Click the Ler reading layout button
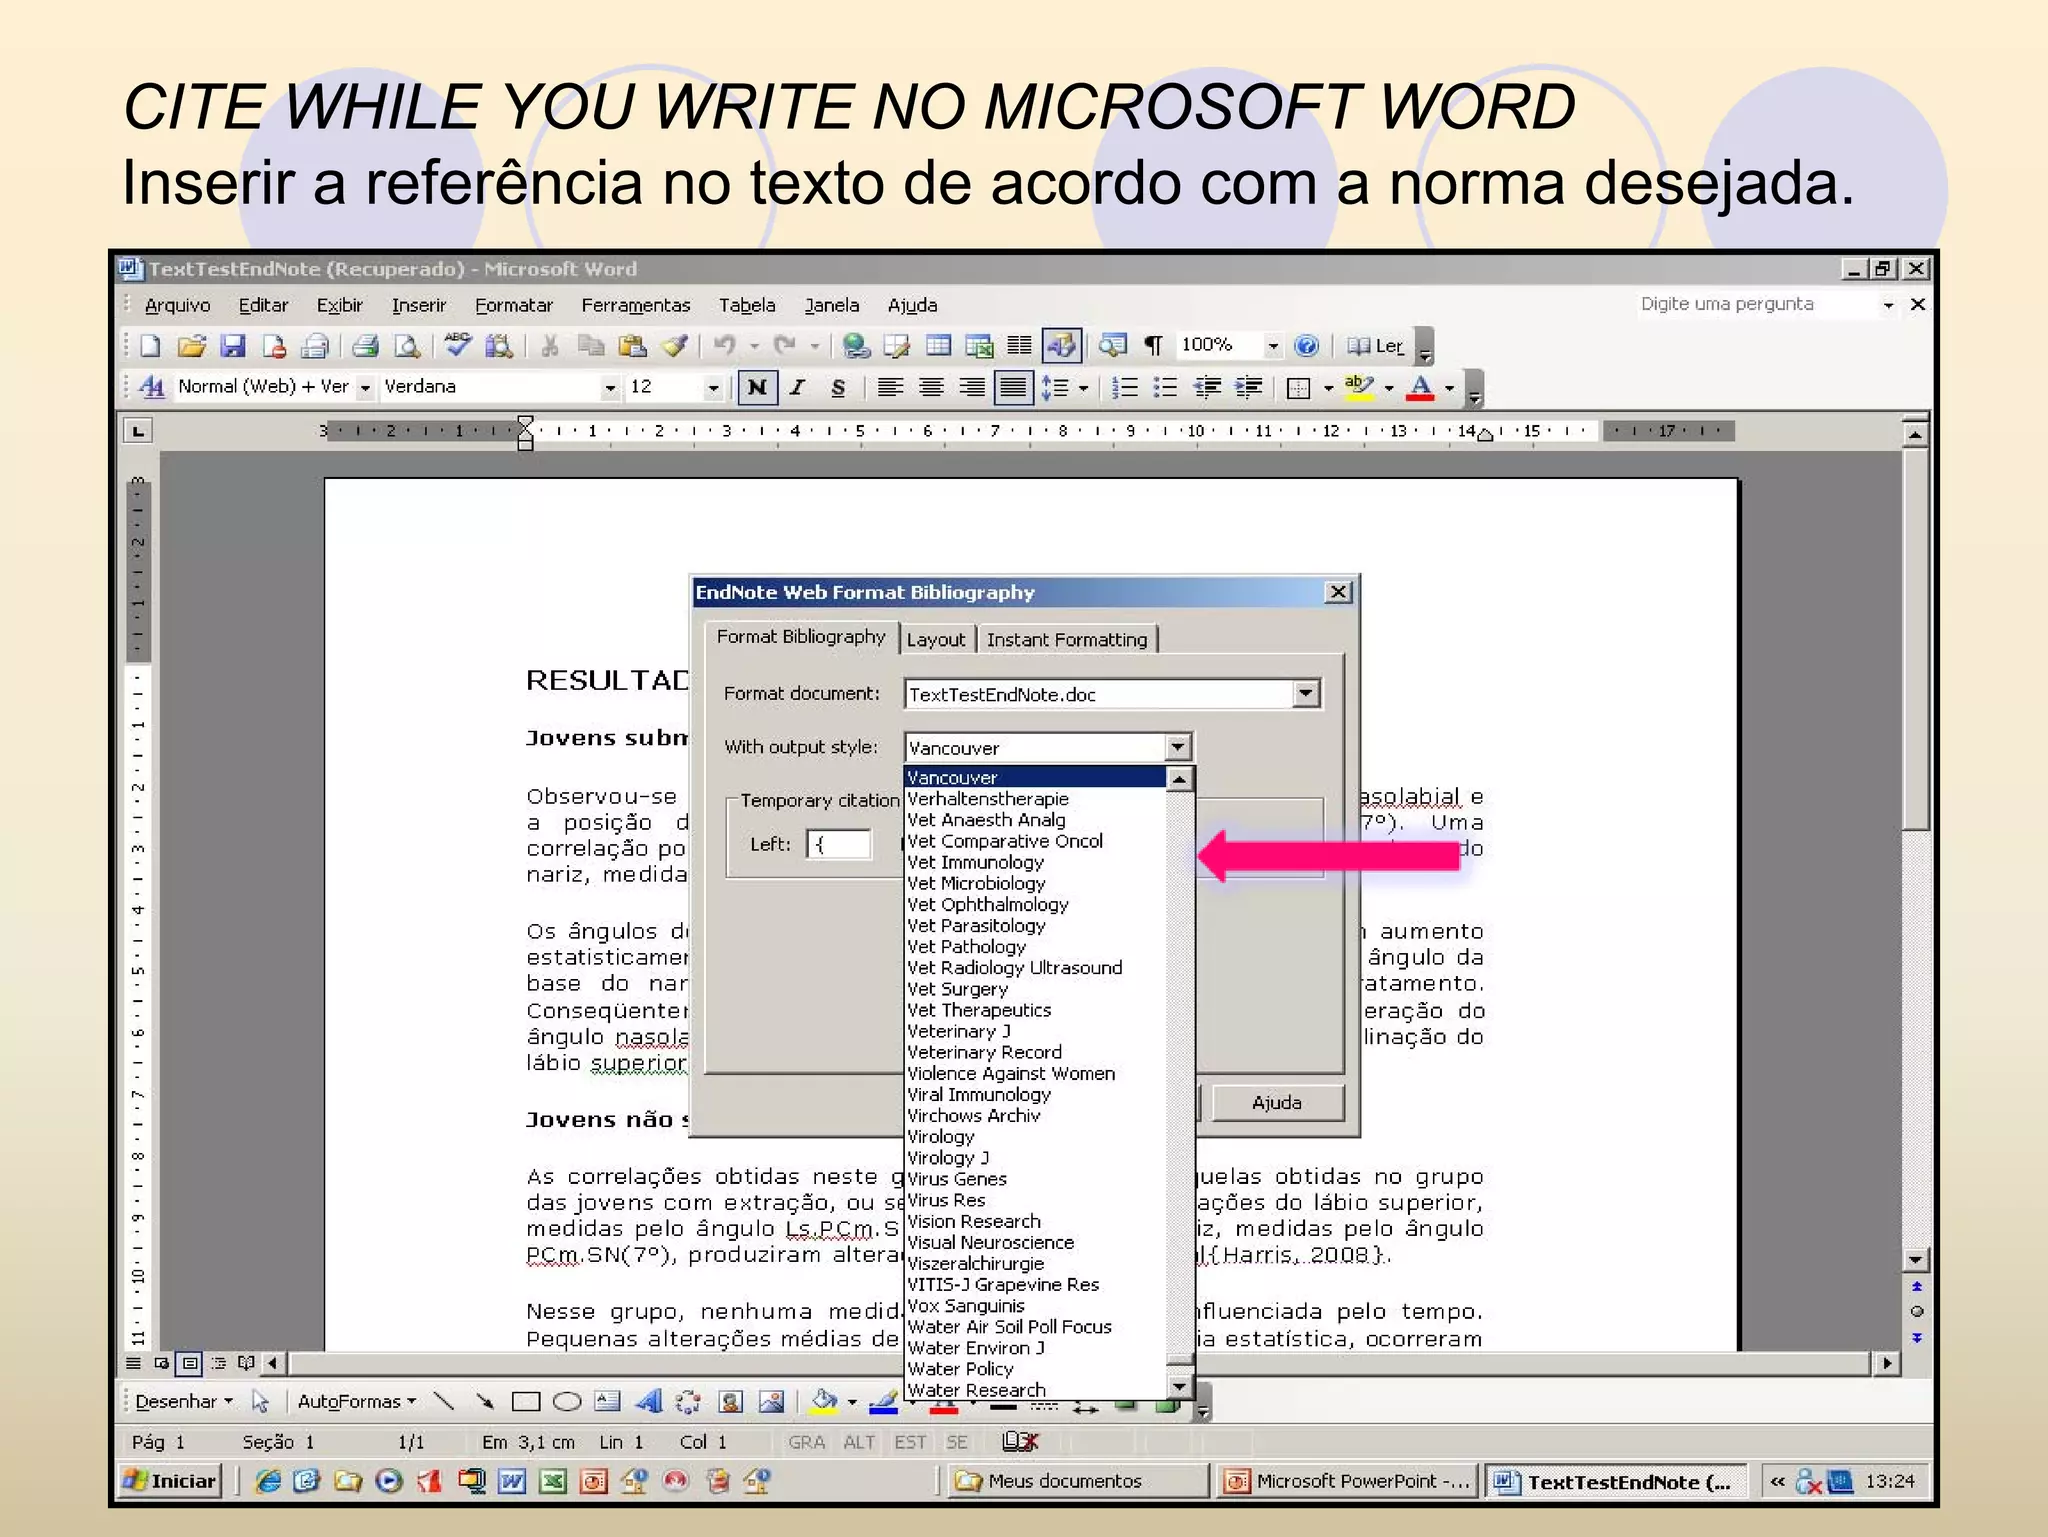This screenshot has width=2048, height=1537. [x=1376, y=346]
